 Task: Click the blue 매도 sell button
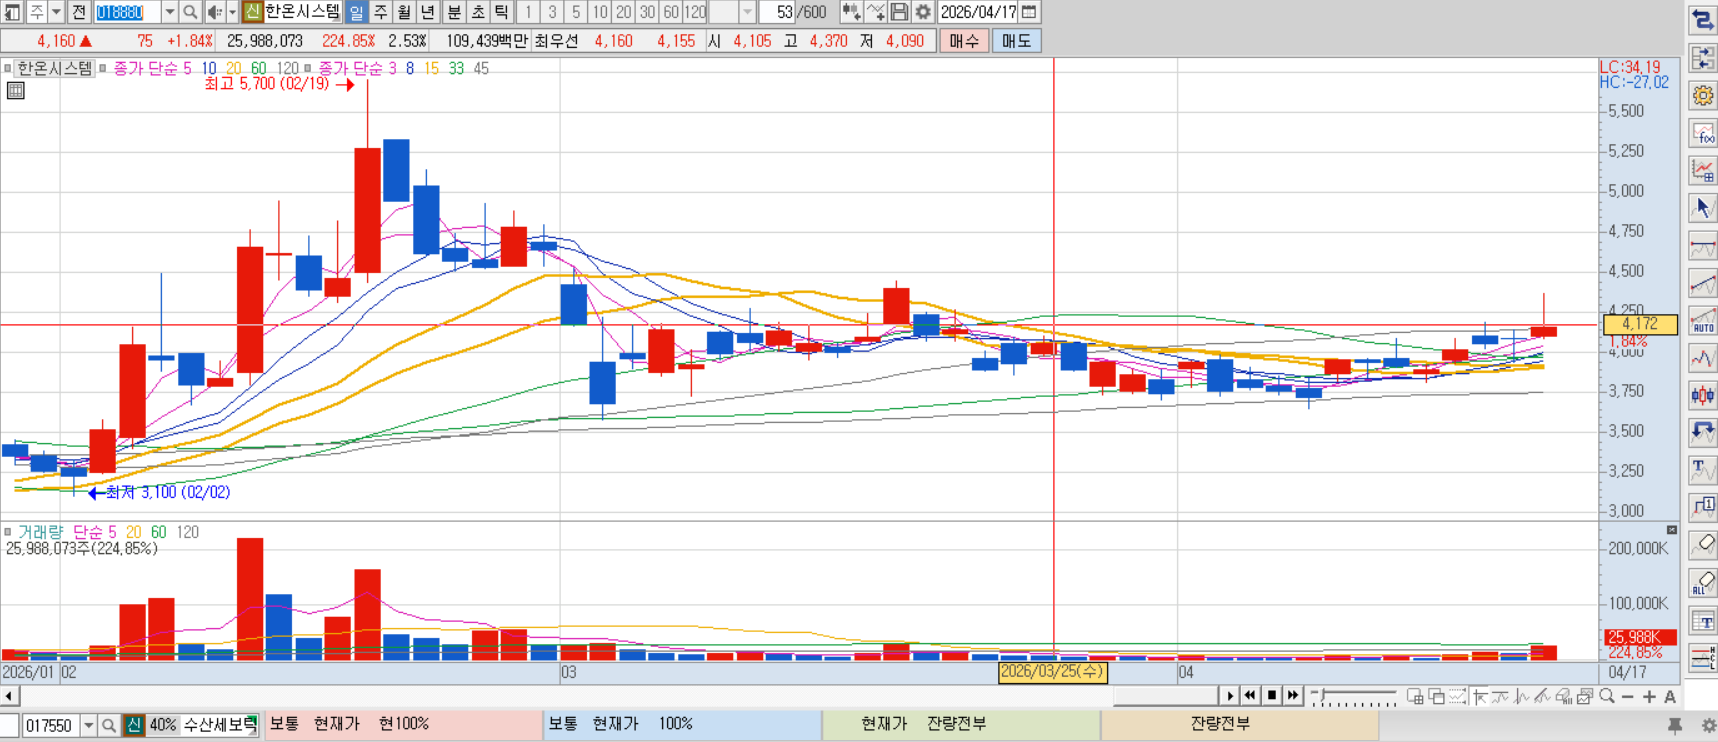[1016, 41]
